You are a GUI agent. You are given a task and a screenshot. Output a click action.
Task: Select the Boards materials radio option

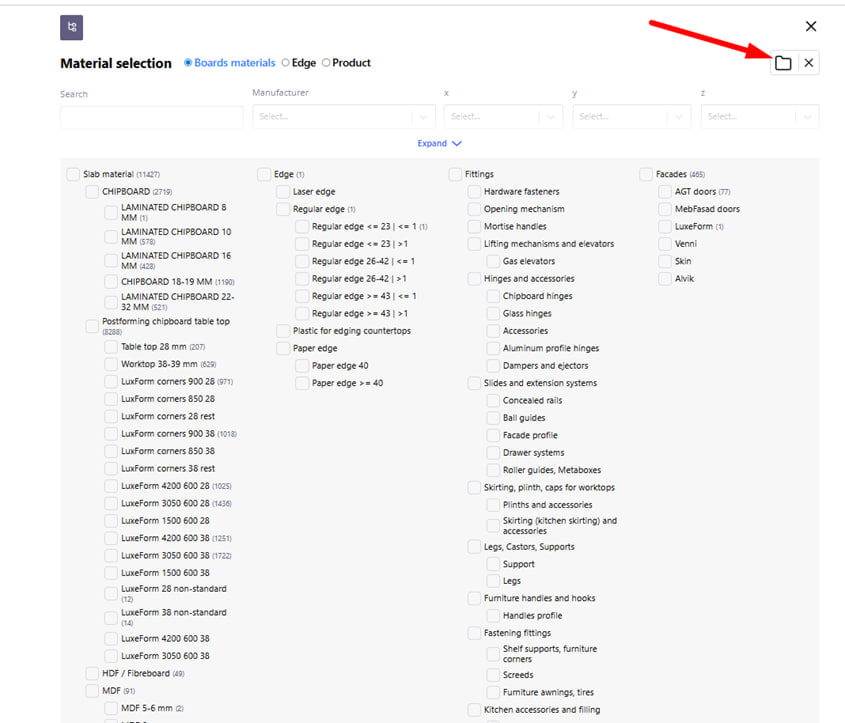tap(189, 63)
